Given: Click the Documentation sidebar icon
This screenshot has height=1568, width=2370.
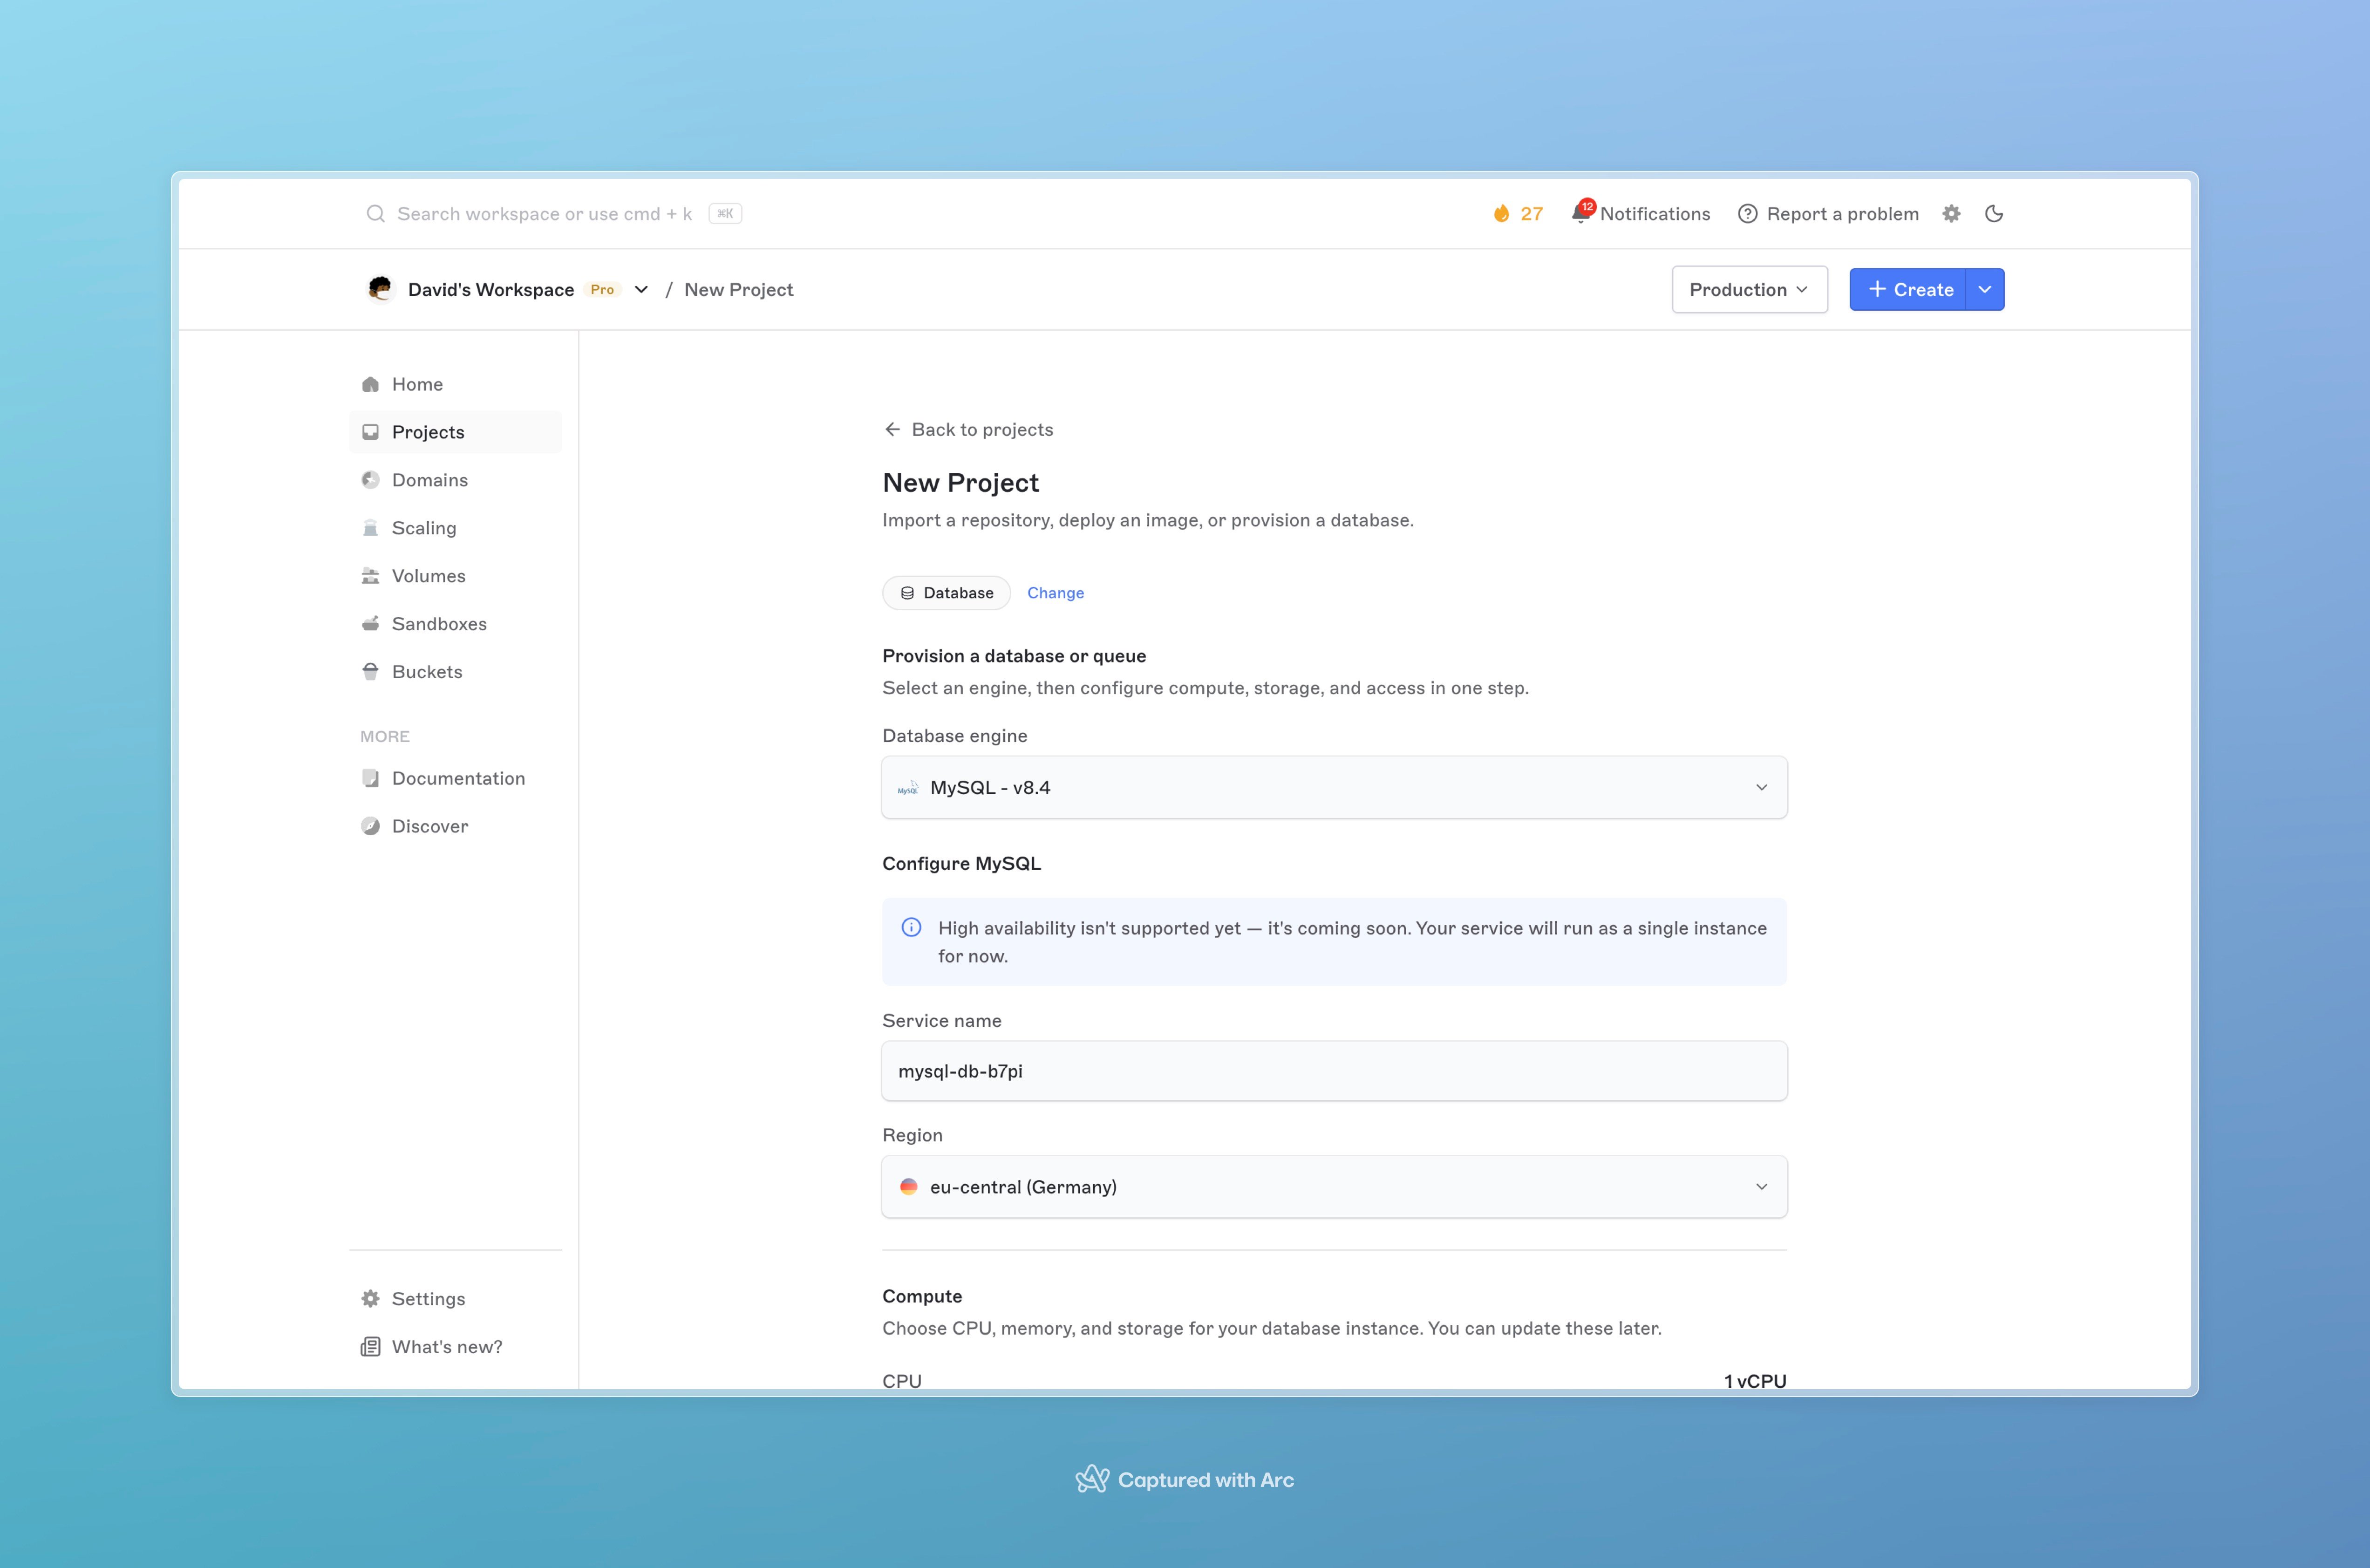Looking at the screenshot, I should coord(370,778).
